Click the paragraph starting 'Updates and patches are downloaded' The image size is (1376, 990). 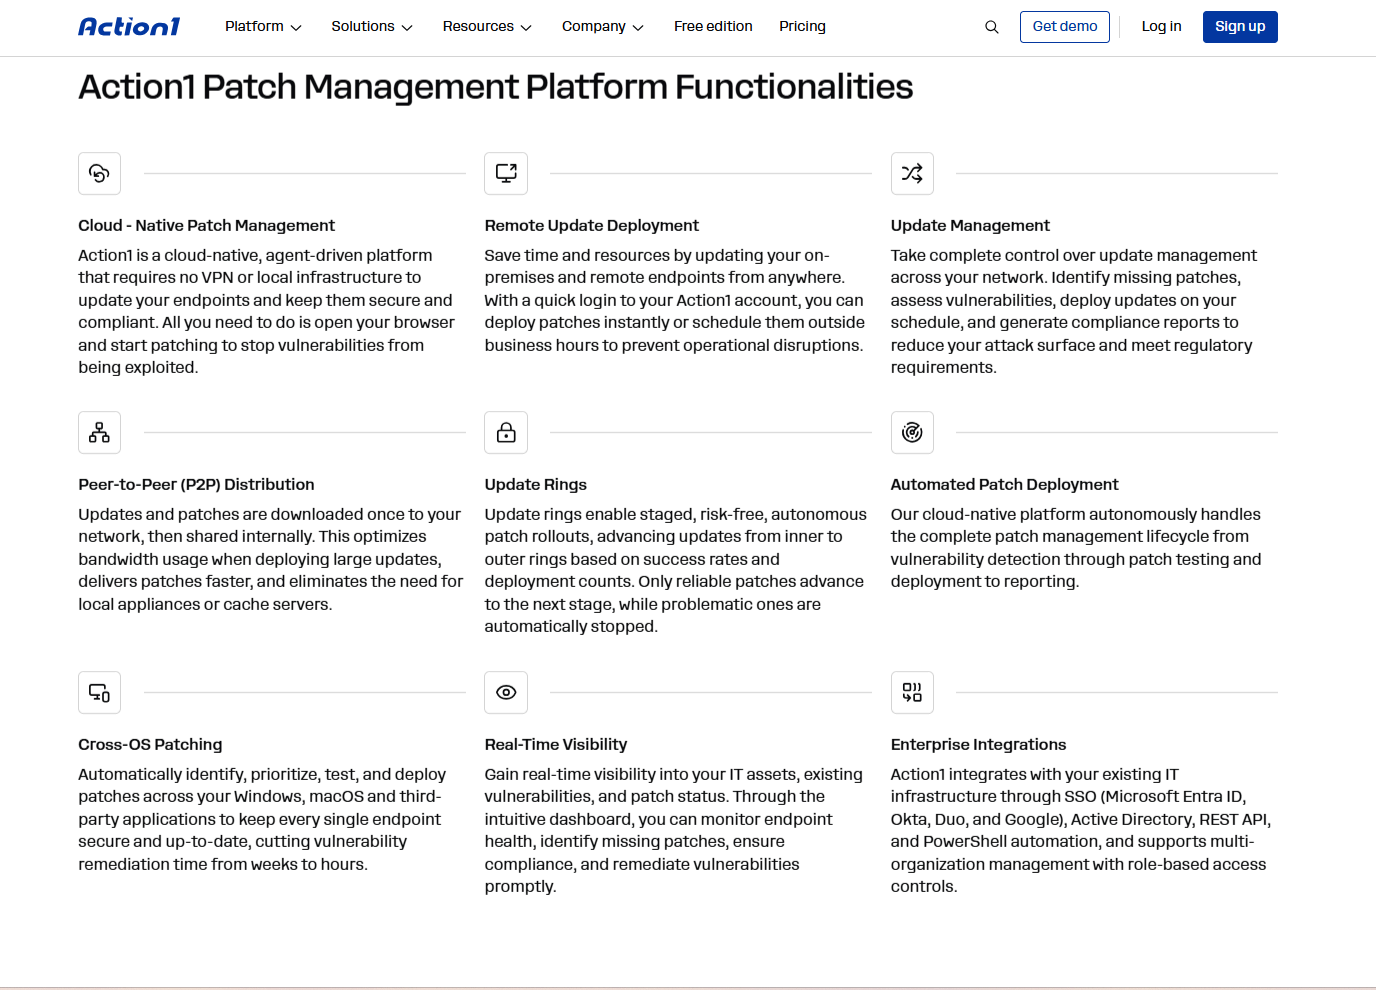pyautogui.click(x=271, y=560)
